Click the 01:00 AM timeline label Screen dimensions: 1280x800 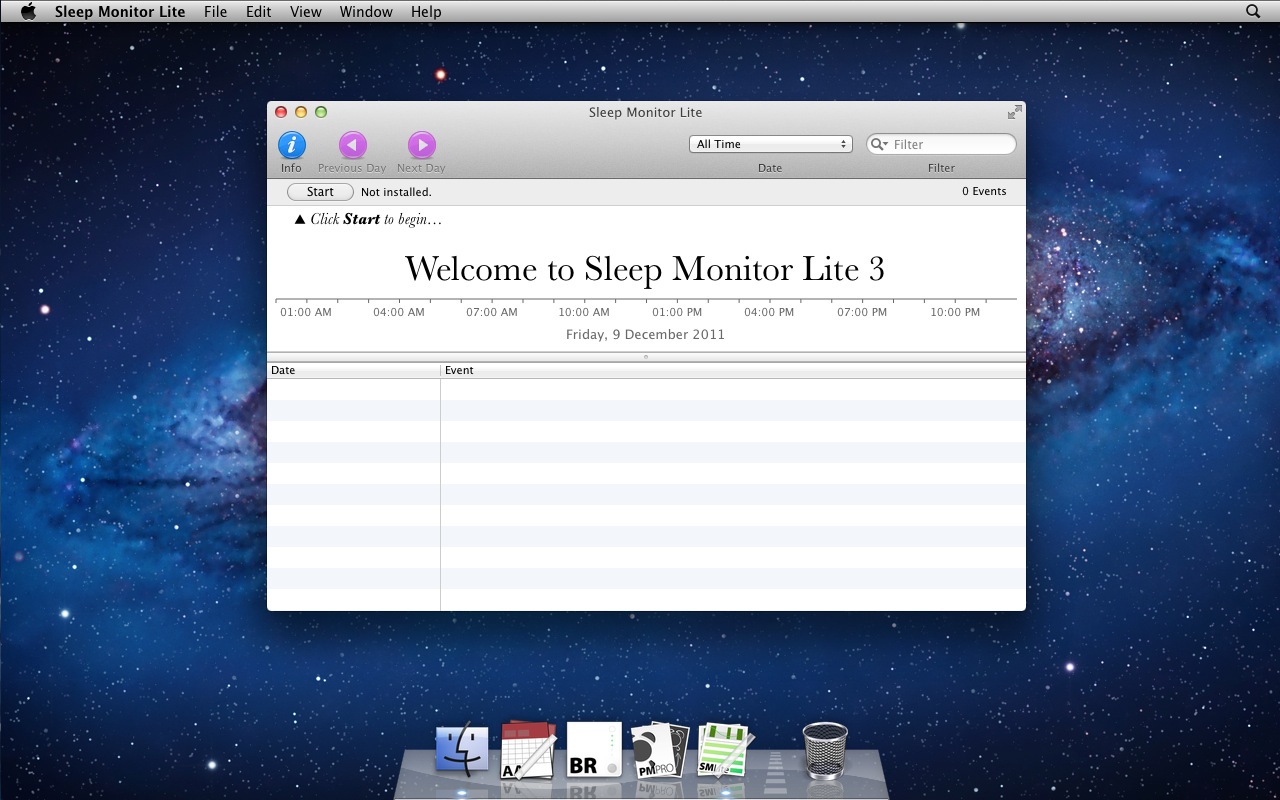[306, 312]
